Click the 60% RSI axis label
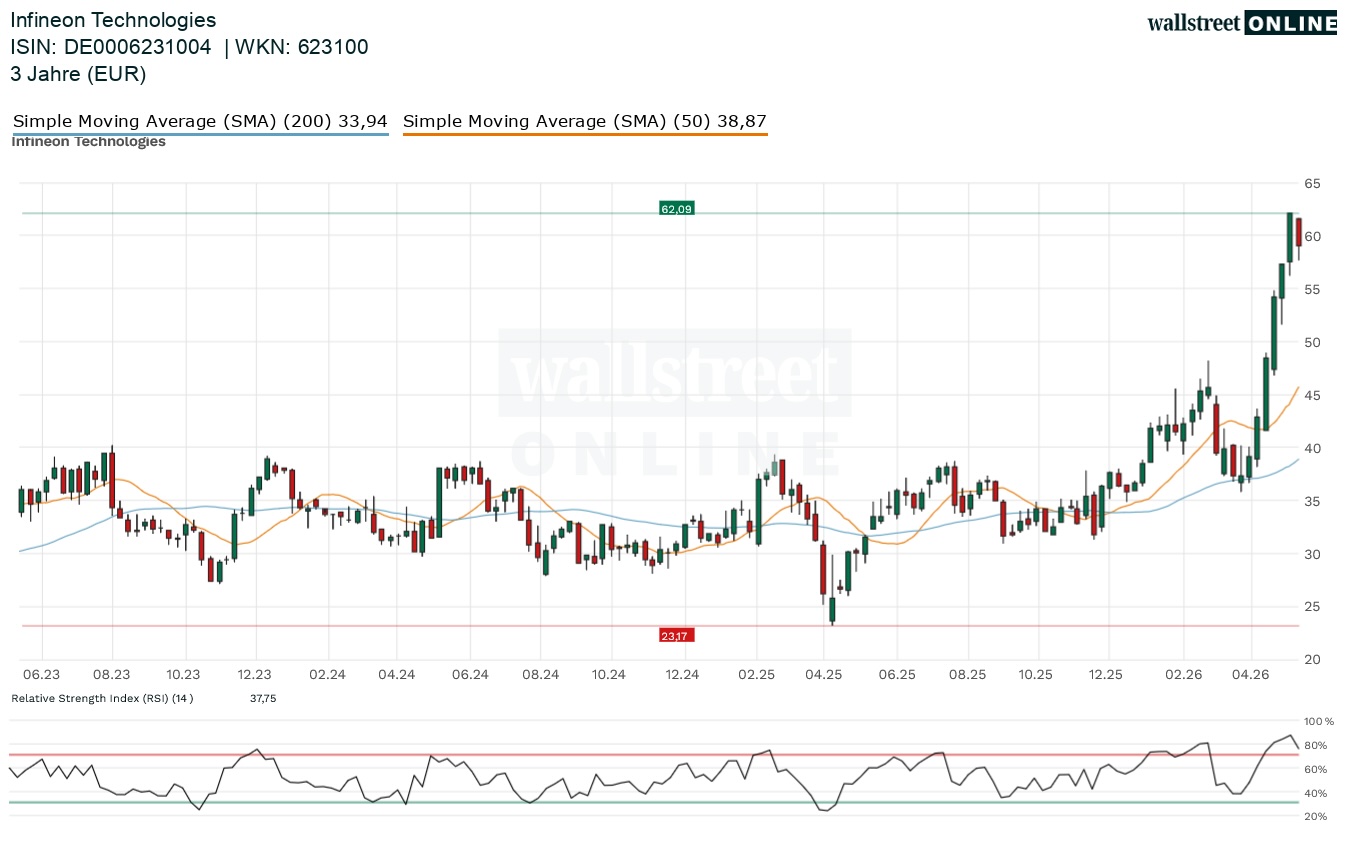Screen dimensions: 1349x843 pyautogui.click(x=1316, y=769)
